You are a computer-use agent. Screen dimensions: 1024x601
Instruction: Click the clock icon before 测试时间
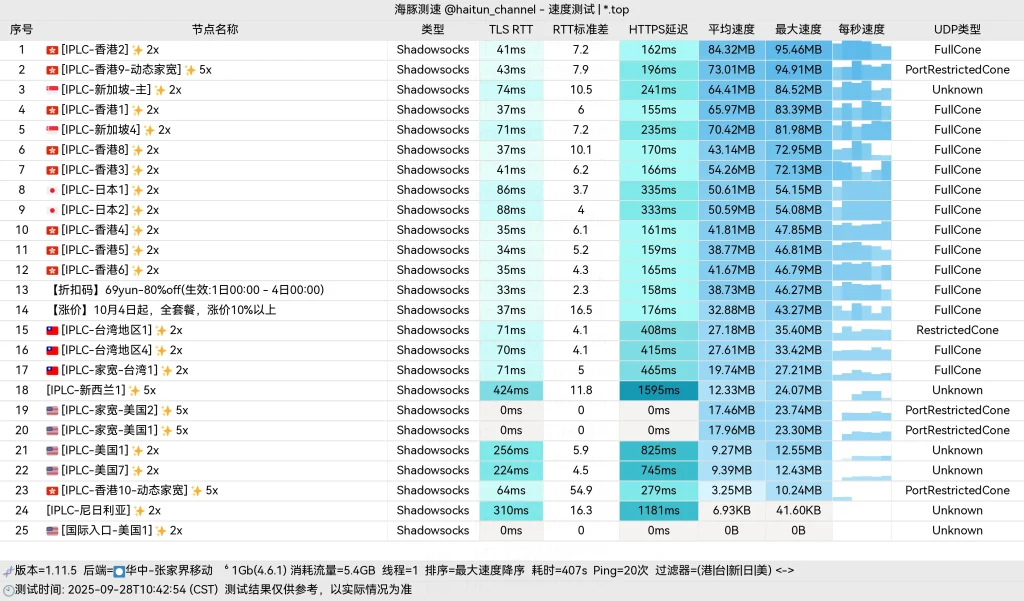9,589
